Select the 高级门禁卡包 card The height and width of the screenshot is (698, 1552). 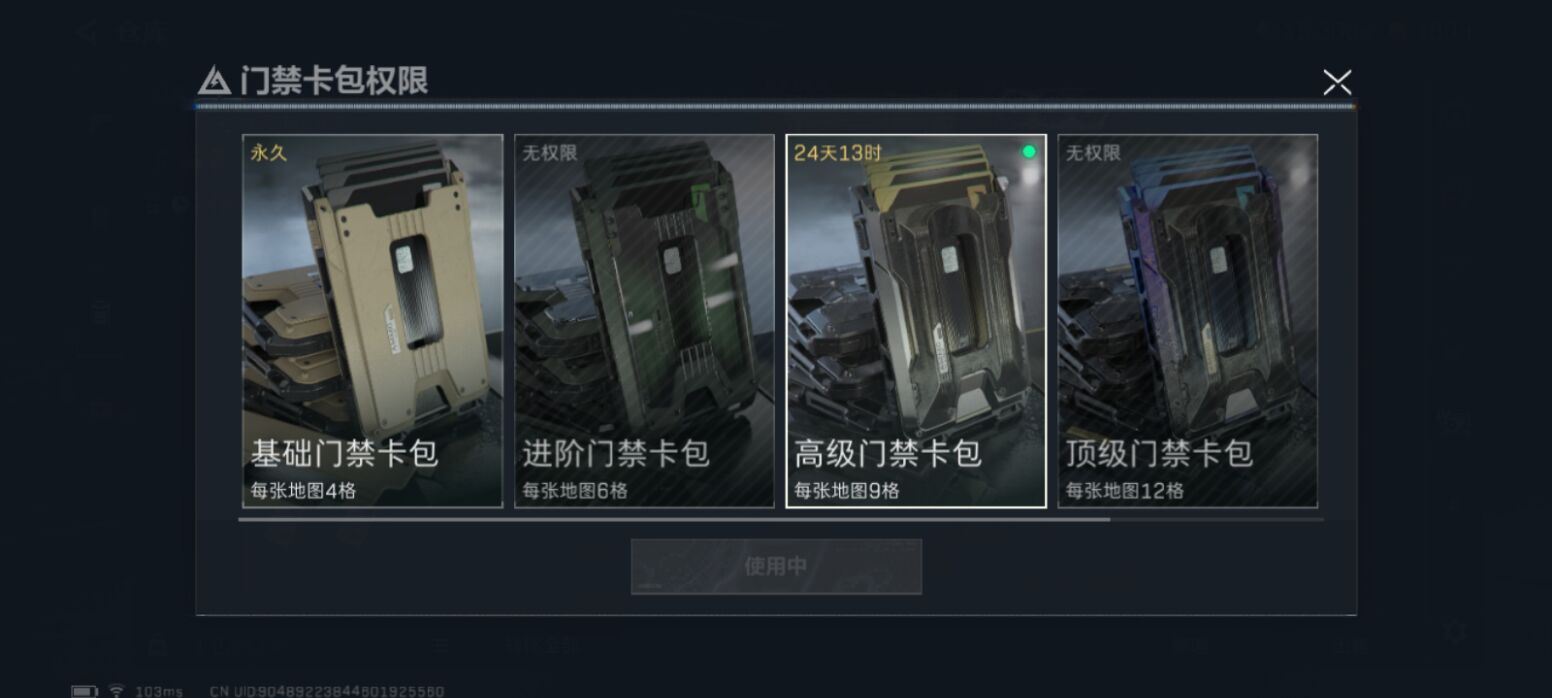point(916,321)
